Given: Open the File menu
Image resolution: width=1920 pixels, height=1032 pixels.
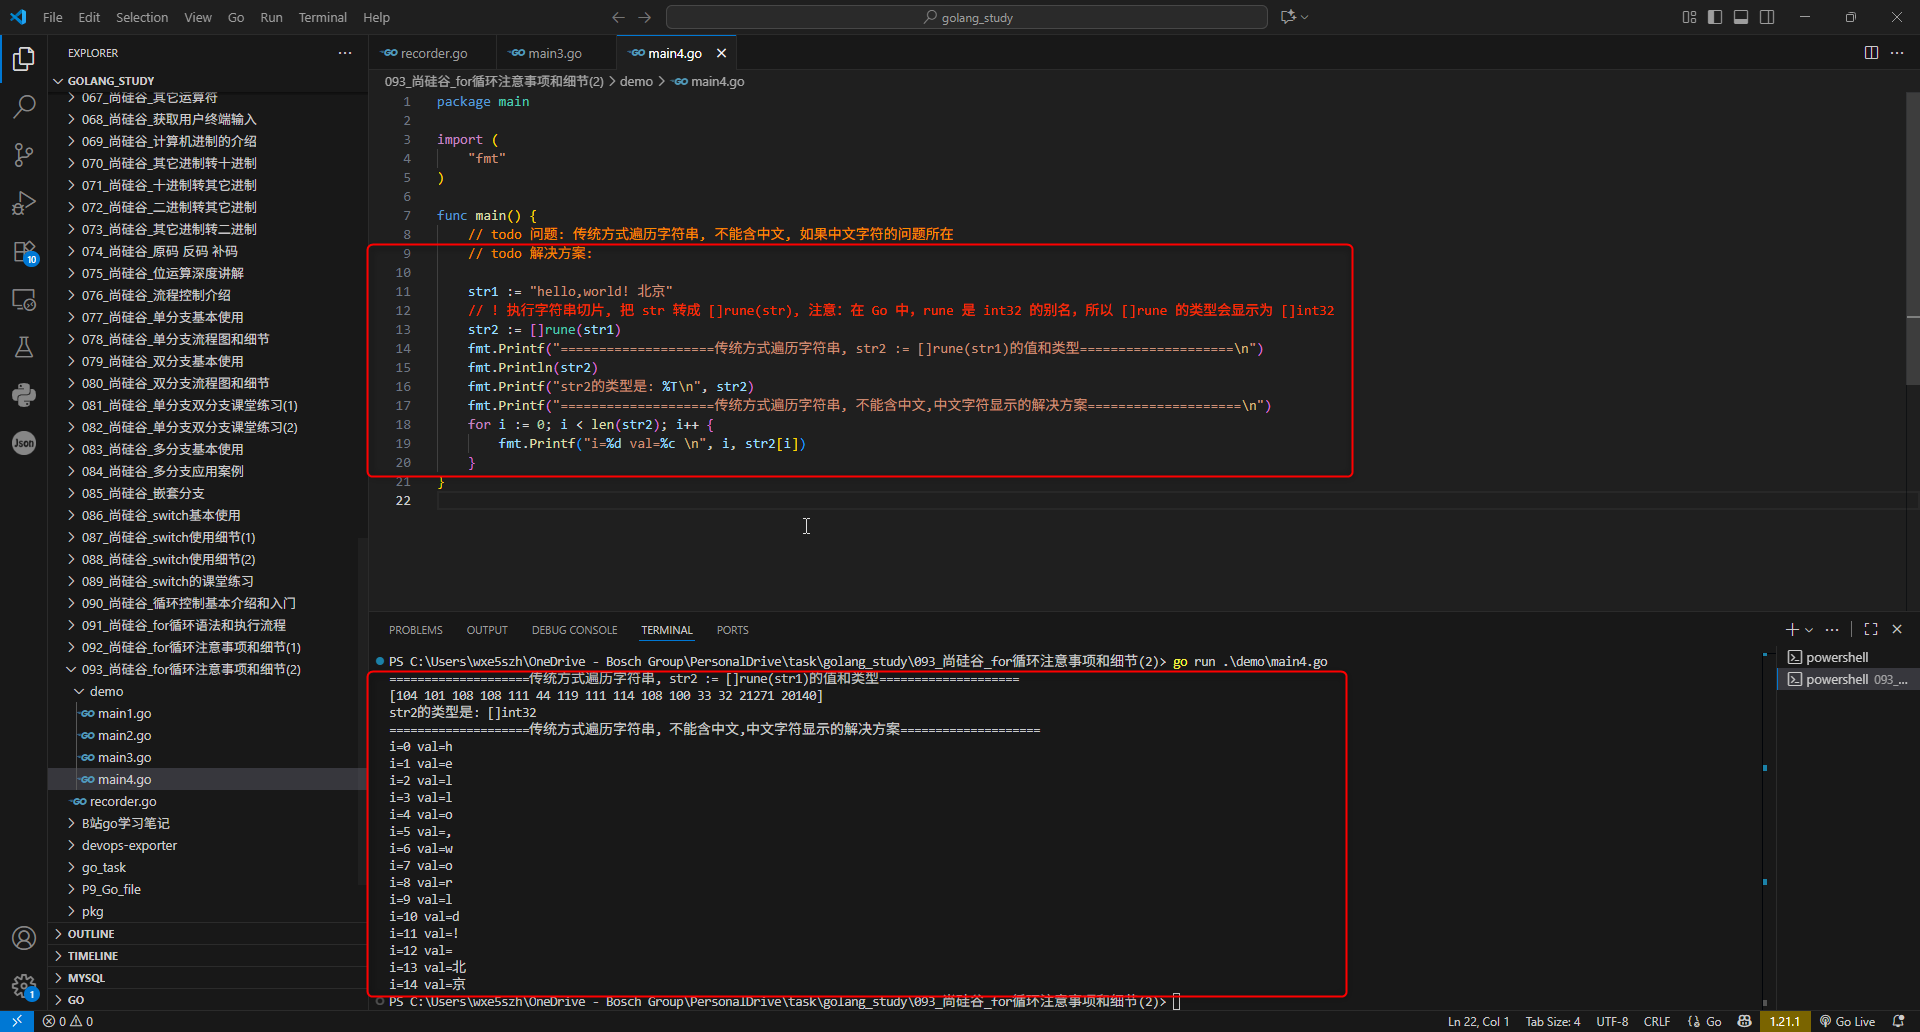Looking at the screenshot, I should (53, 17).
